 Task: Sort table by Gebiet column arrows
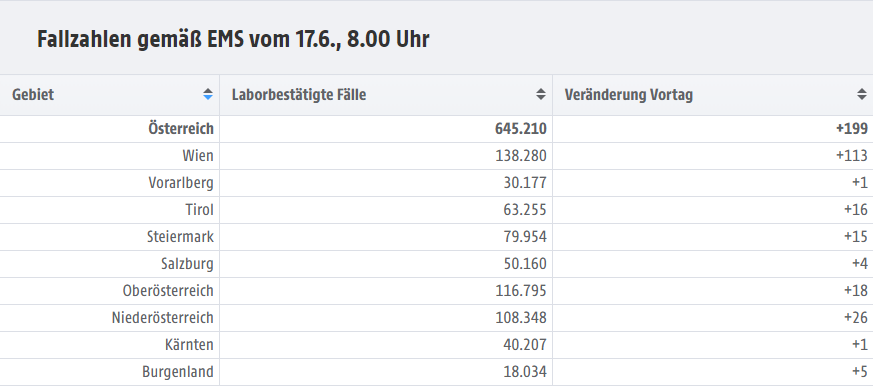pos(208,95)
